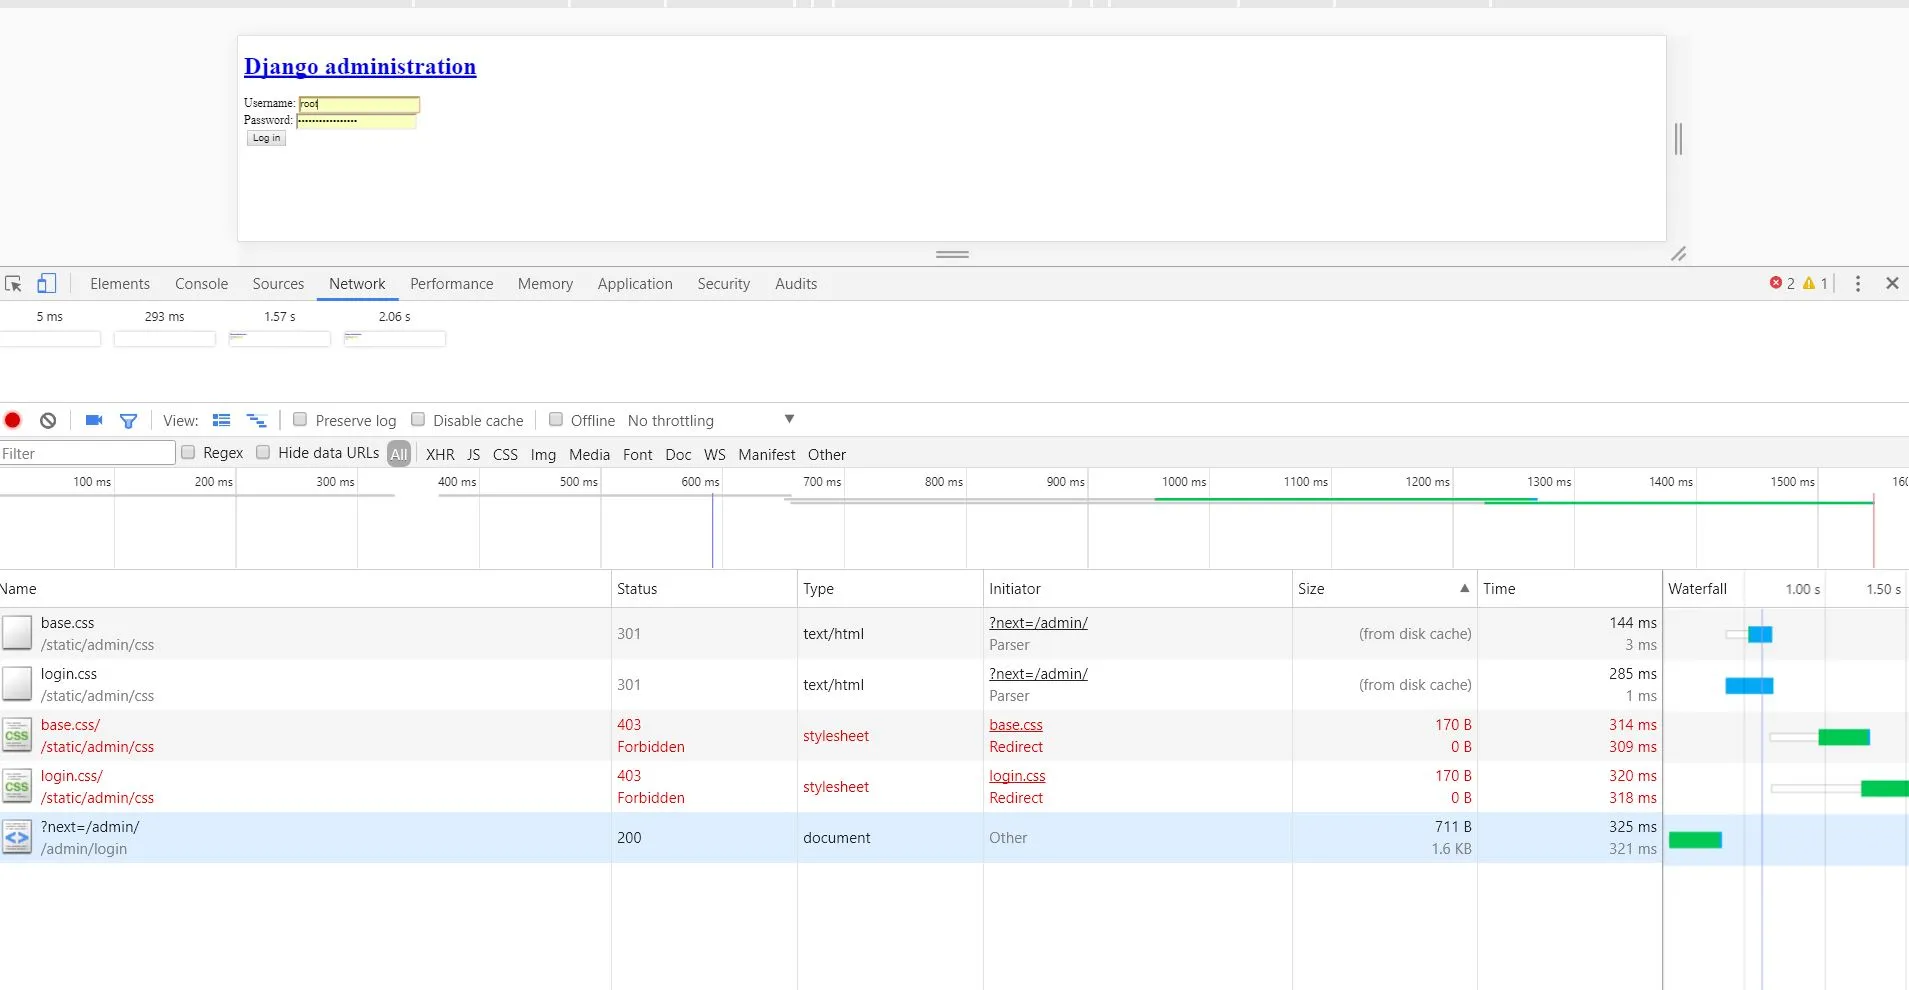Viewport: 1909px width, 990px height.
Task: Filter requests by JS
Action: pyautogui.click(x=474, y=454)
